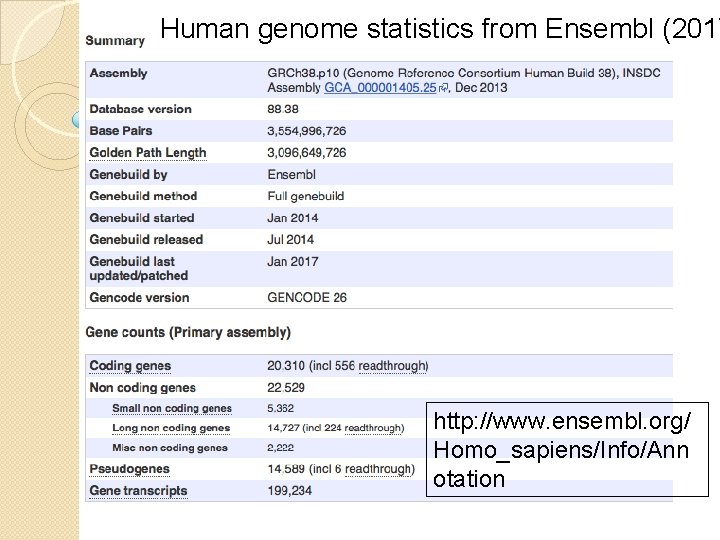Select the small non coding count '5,362'
Viewport: 720px width, 540px height.
coord(280,408)
